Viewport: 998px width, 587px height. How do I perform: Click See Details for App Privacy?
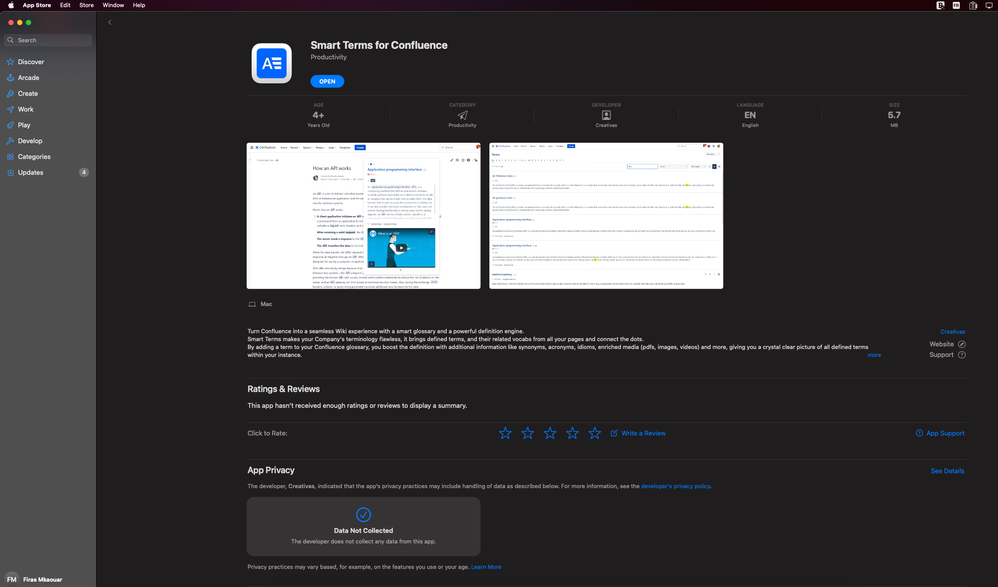pyautogui.click(x=947, y=471)
